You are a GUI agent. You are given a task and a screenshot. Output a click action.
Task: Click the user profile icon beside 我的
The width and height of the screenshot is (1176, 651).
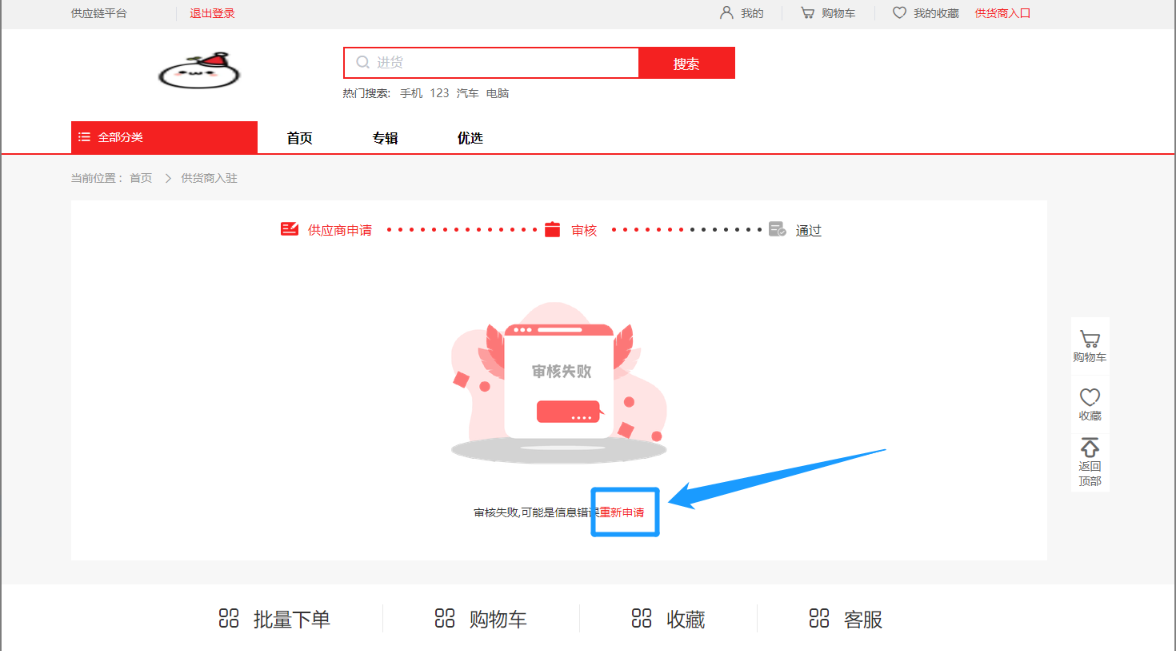[x=727, y=13]
